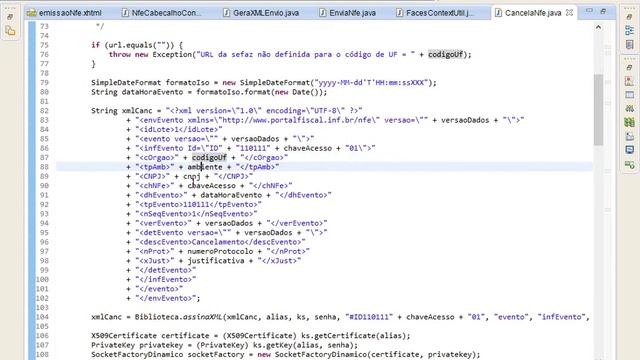Click line number 75 in the gutter
The height and width of the screenshot is (360, 640).
point(44,45)
